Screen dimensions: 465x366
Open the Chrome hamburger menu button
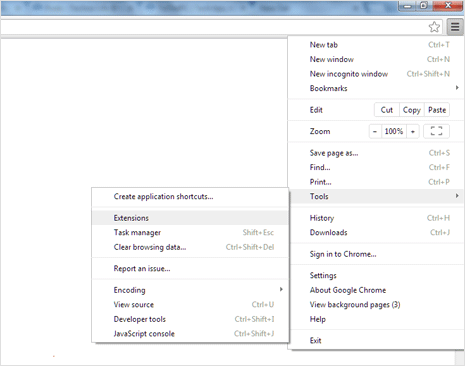coord(455,27)
